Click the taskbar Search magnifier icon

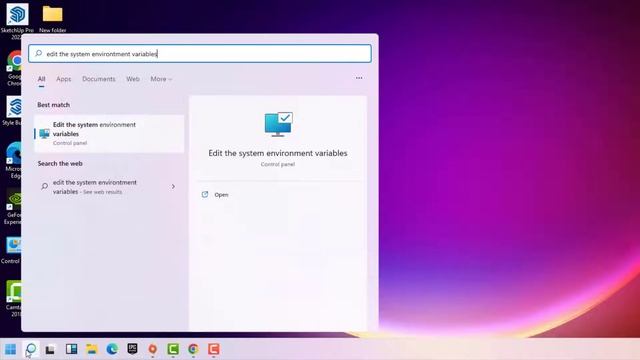click(x=31, y=349)
